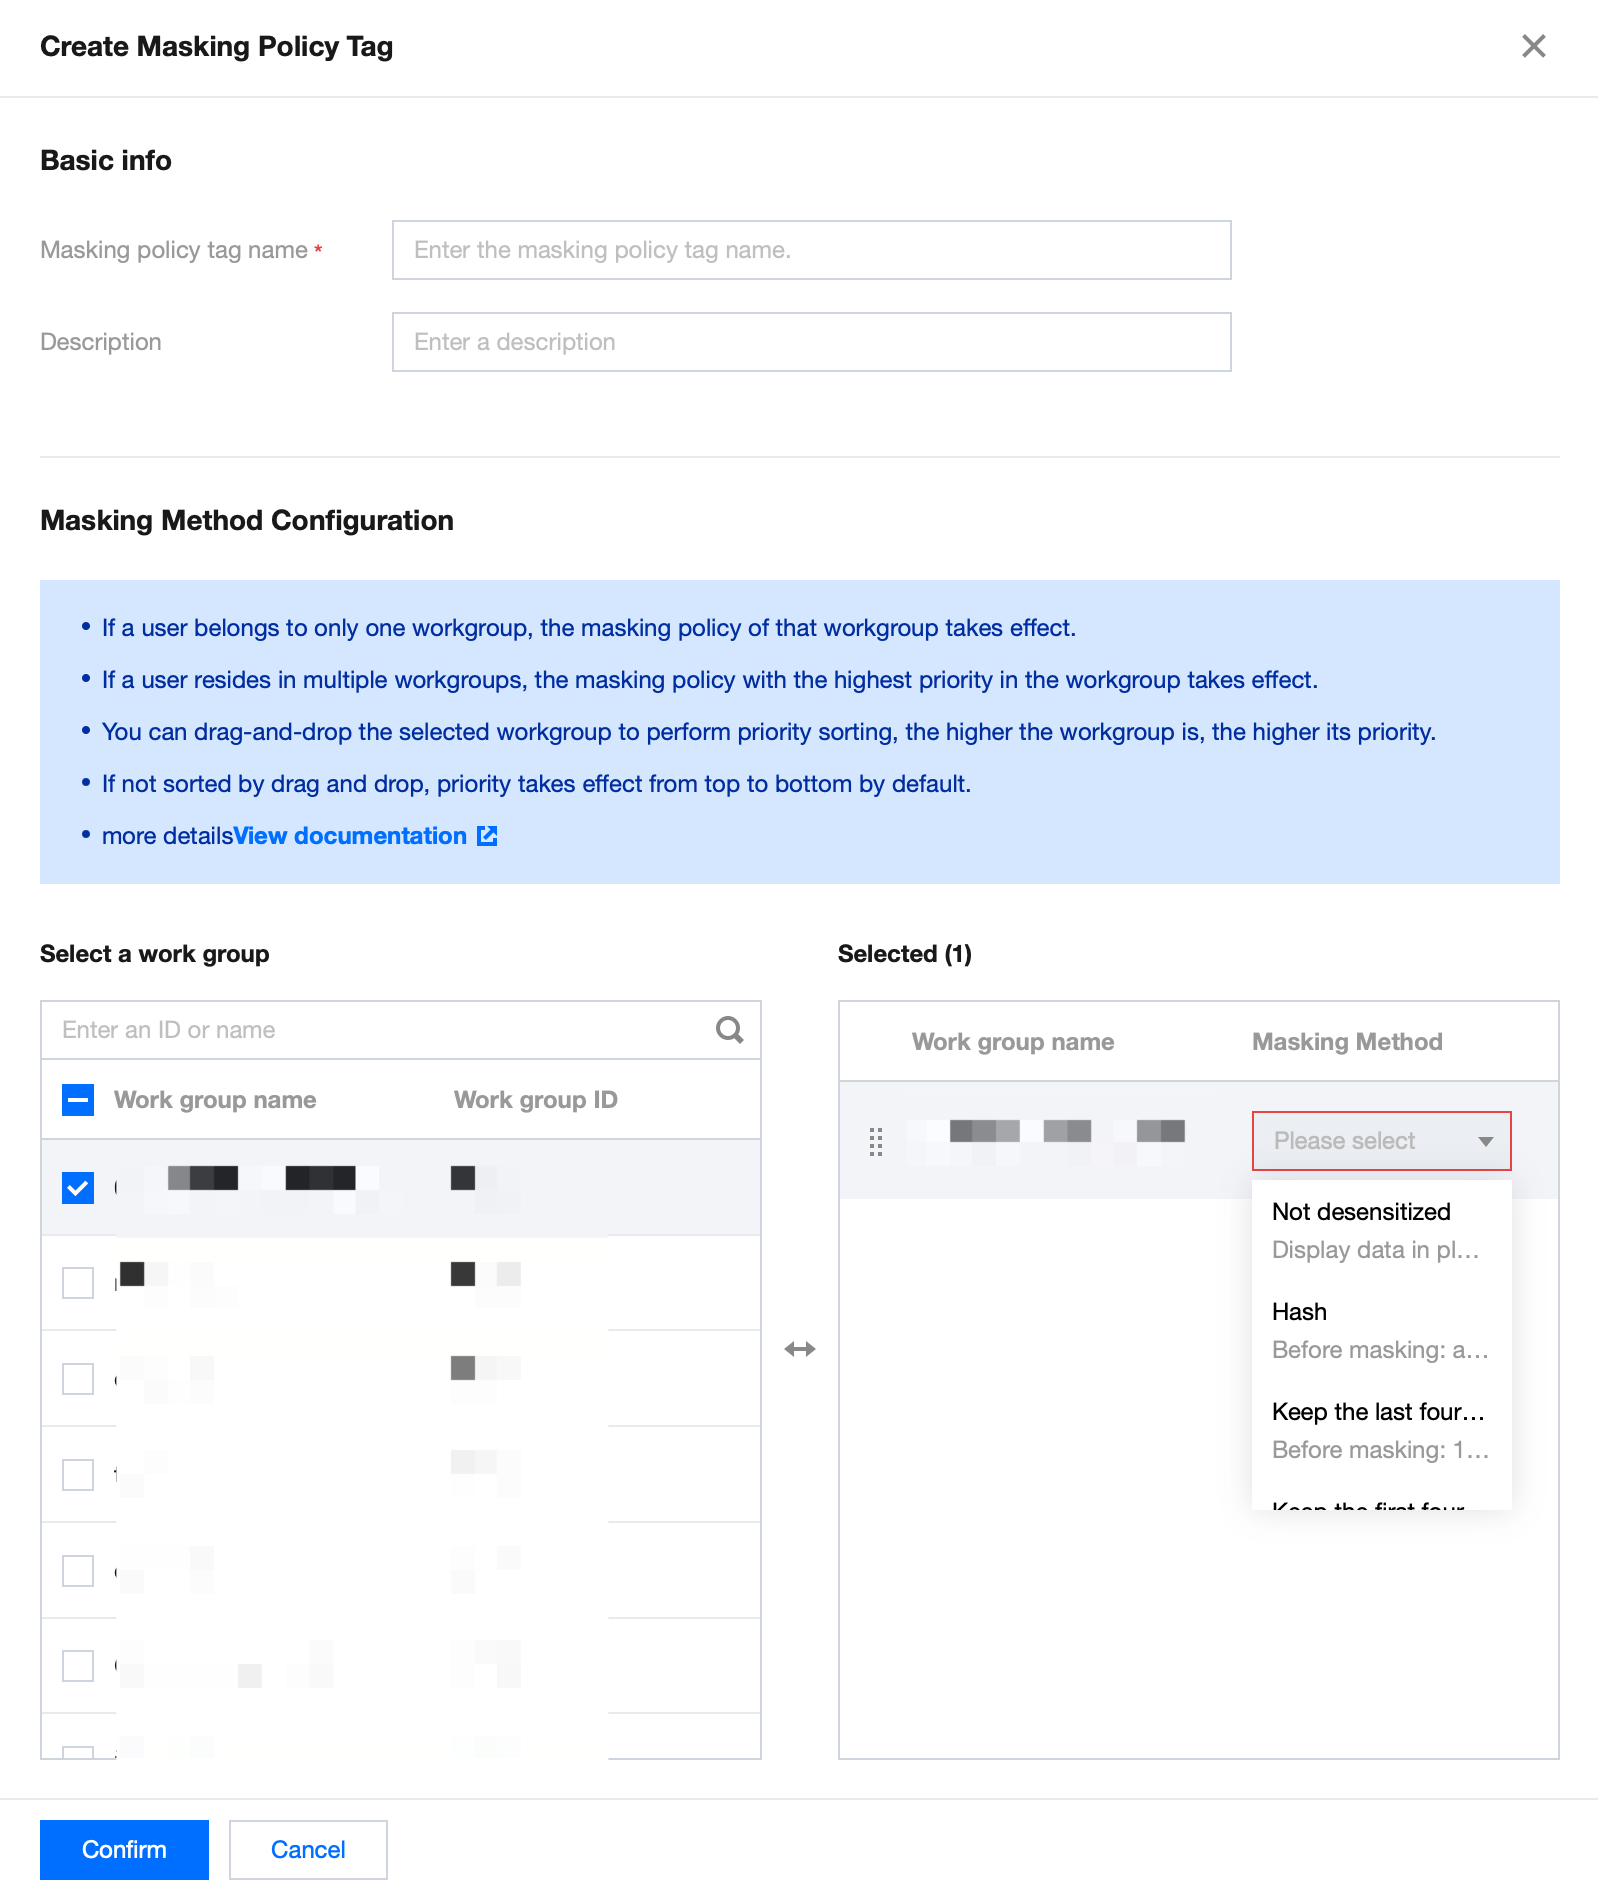Toggle the select-all work groups header checkbox
1598x1896 pixels.
tap(78, 1100)
